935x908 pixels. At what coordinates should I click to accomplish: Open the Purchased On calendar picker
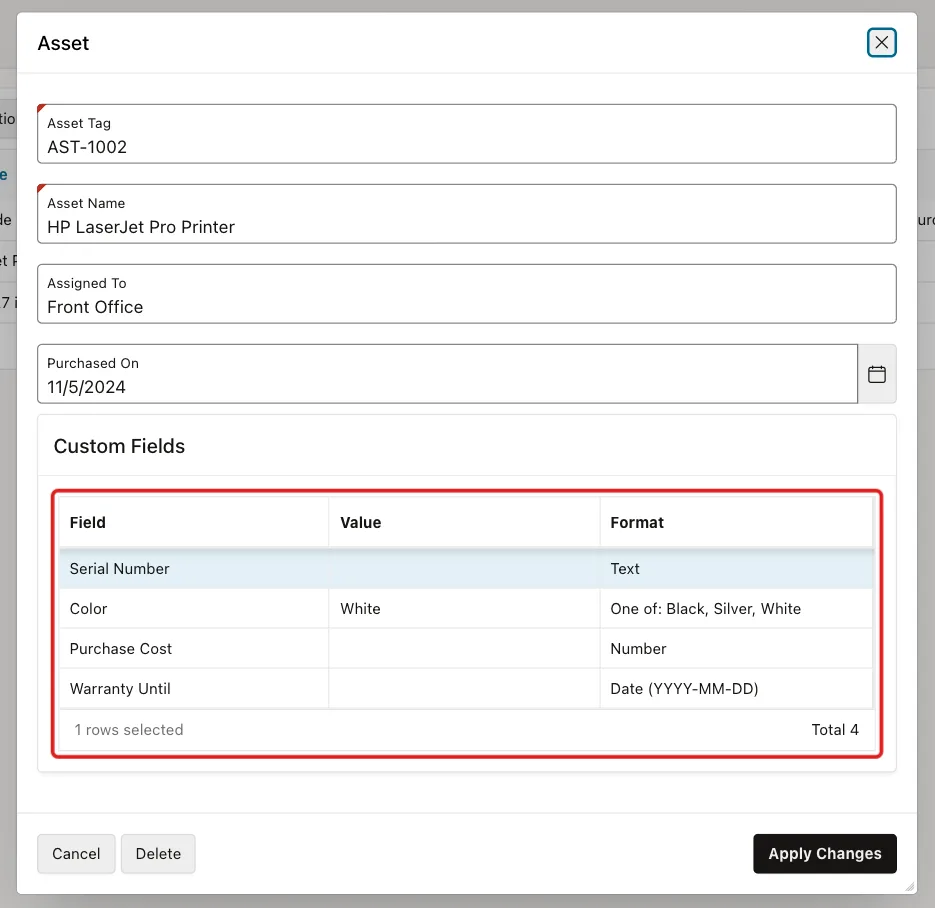[x=877, y=374]
